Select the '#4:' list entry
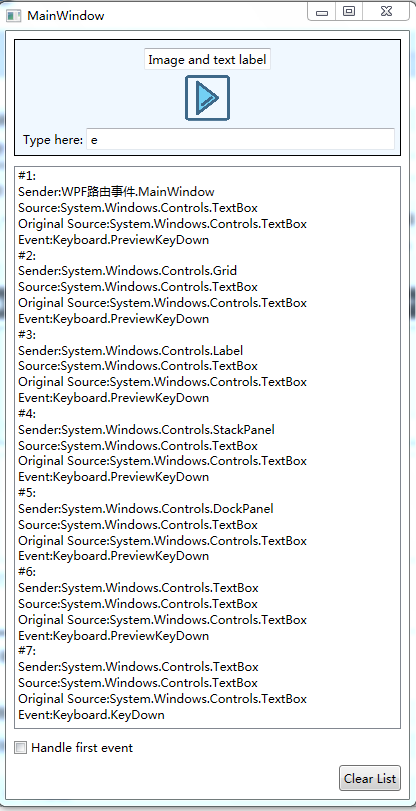 pos(27,413)
